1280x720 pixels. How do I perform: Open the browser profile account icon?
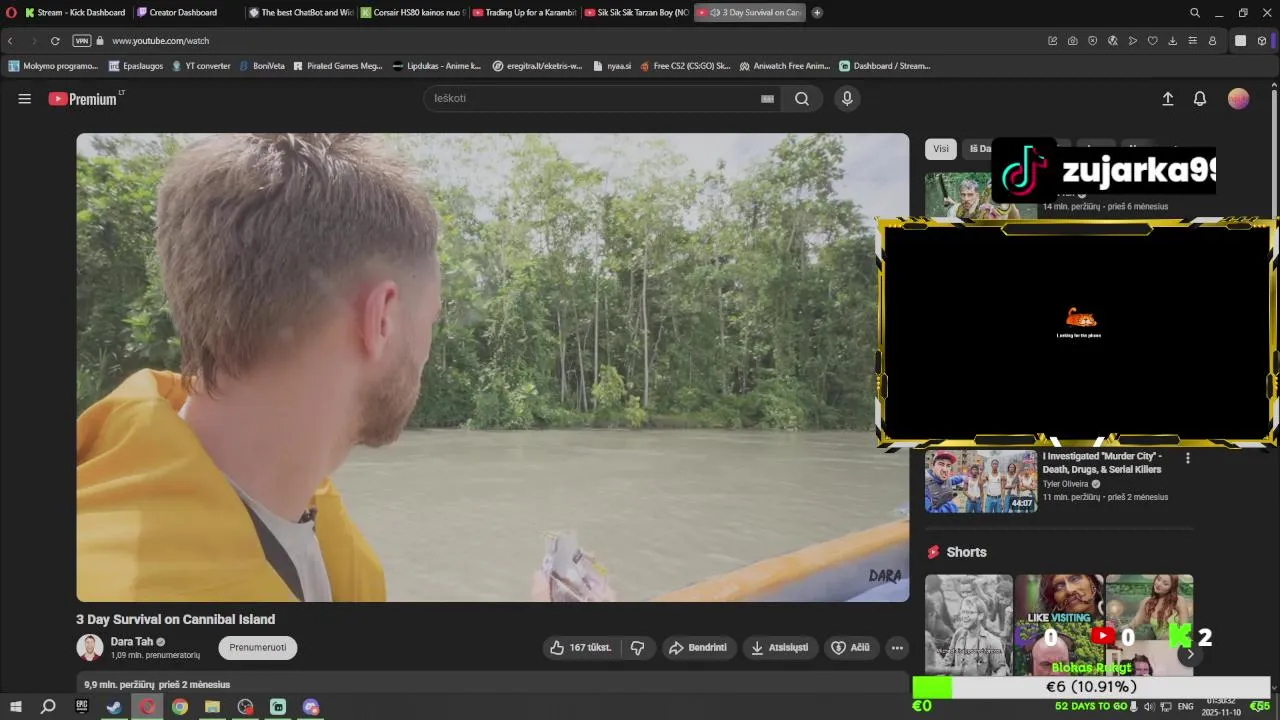pos(1212,41)
